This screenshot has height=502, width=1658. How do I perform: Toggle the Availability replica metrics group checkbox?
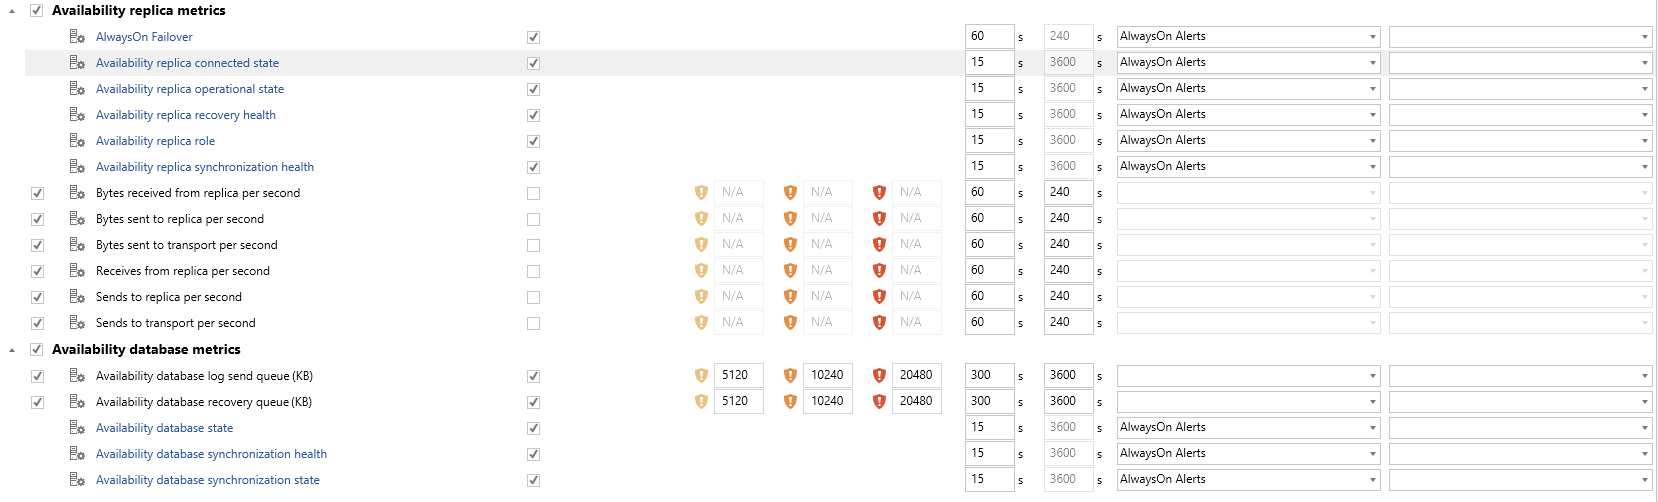click(x=37, y=10)
